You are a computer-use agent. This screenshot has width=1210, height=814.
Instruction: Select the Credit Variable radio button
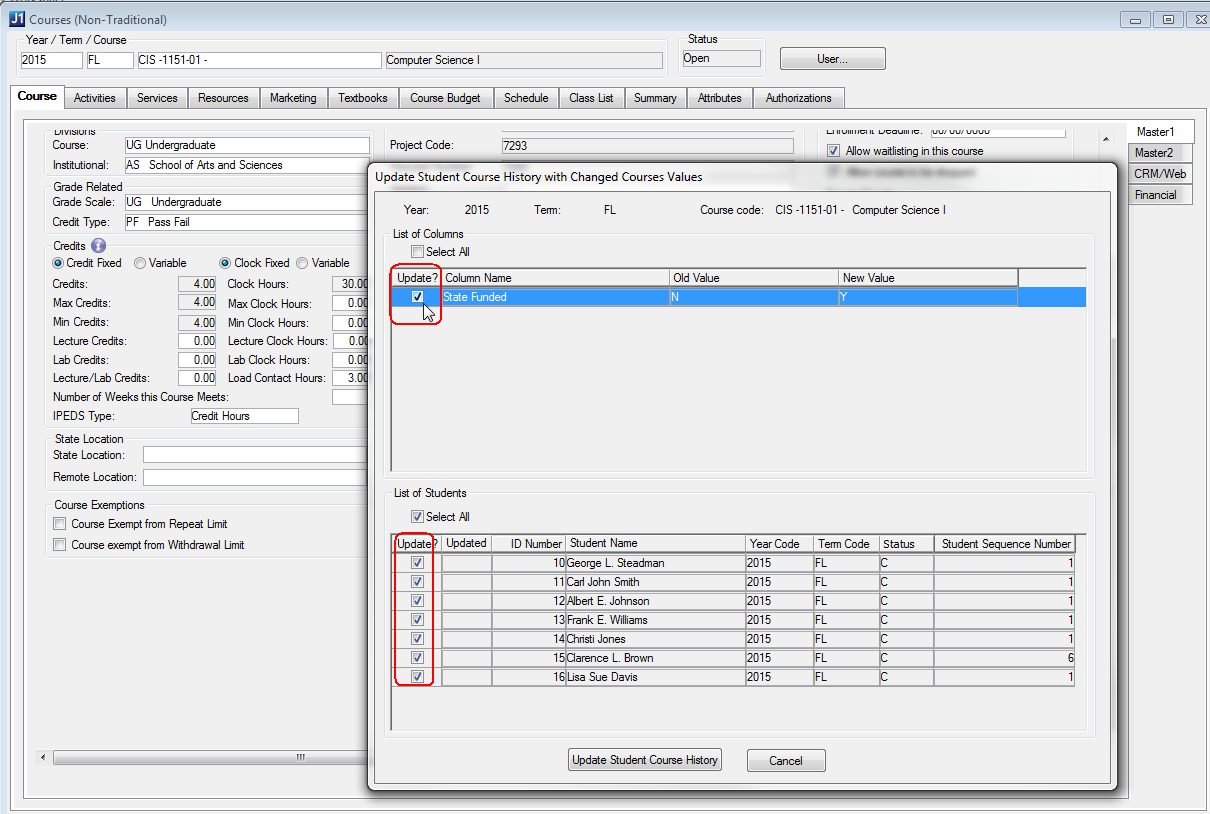pos(141,263)
